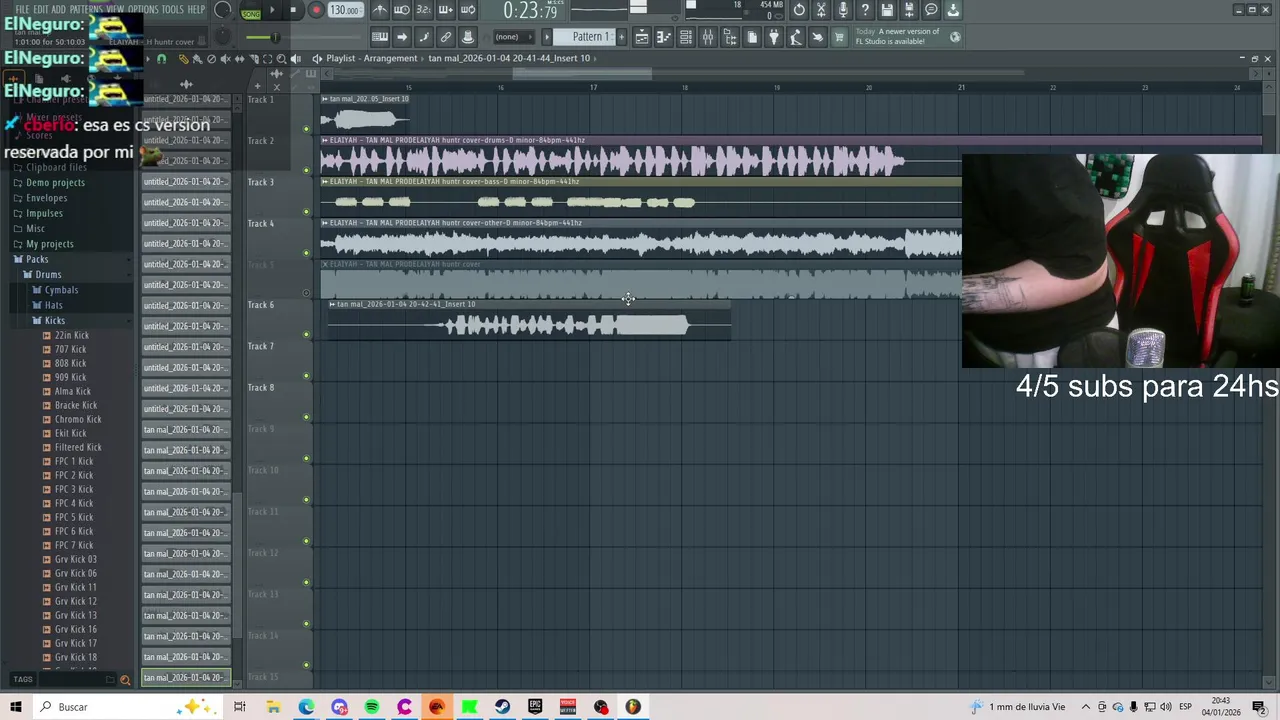Viewport: 1280px width, 720px height.
Task: Open the audio editor scissors icon
Action: click(x=821, y=10)
